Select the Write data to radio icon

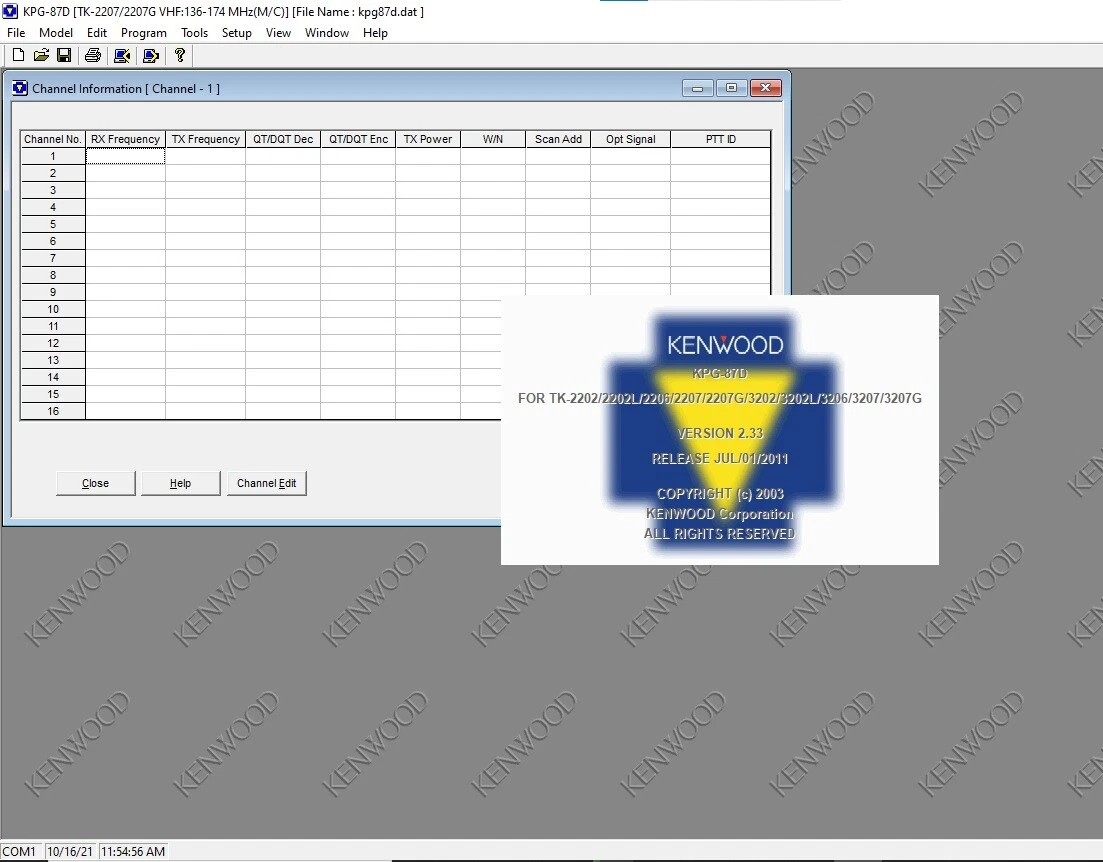[x=151, y=55]
